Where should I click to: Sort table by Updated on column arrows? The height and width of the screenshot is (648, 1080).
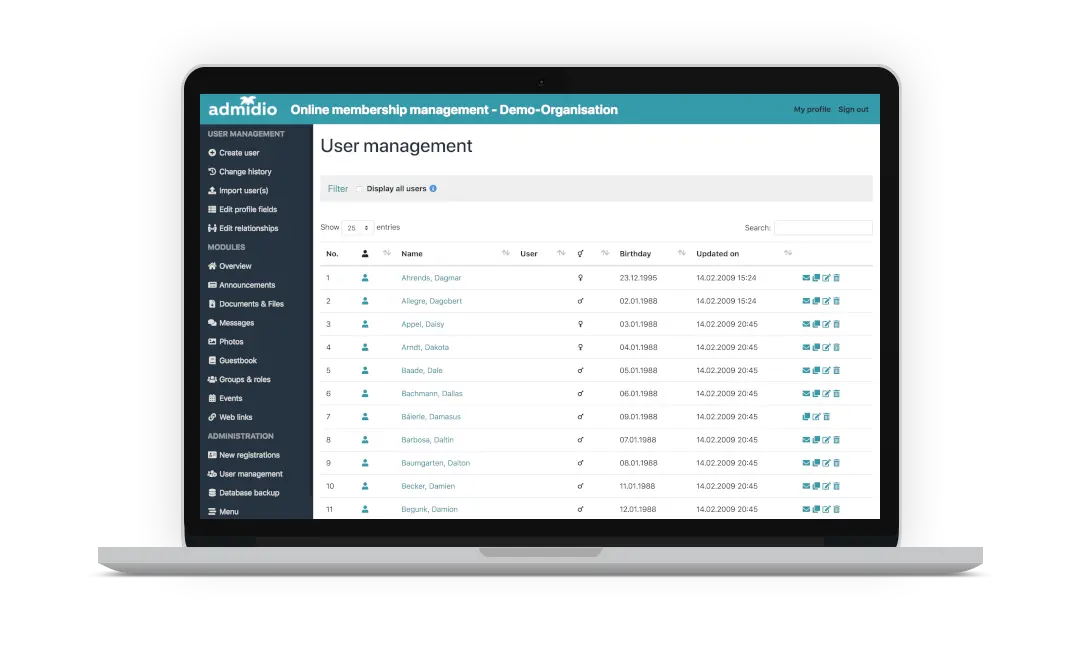tap(788, 254)
